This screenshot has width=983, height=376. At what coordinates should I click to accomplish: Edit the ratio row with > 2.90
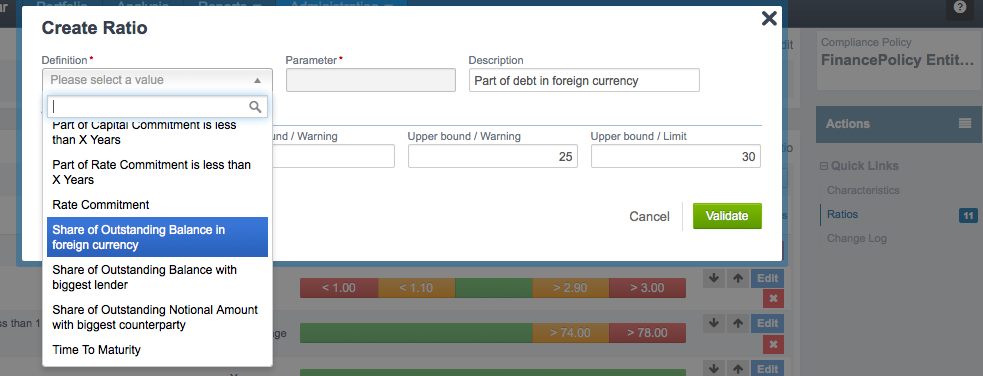pyautogui.click(x=767, y=279)
